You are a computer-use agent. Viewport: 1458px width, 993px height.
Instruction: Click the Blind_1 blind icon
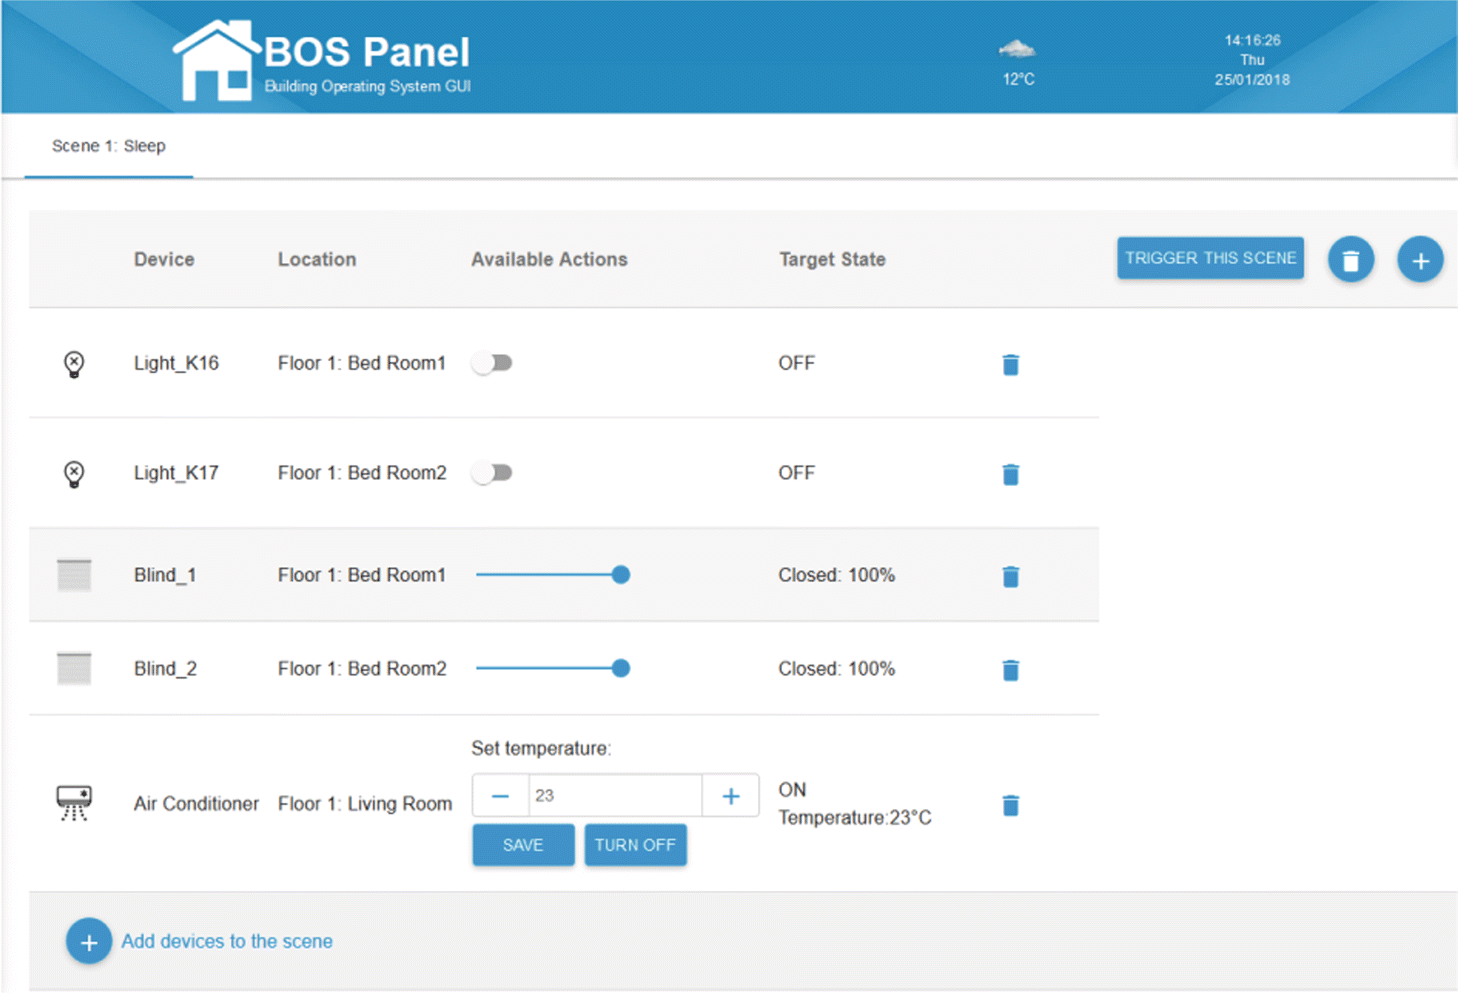click(x=74, y=575)
